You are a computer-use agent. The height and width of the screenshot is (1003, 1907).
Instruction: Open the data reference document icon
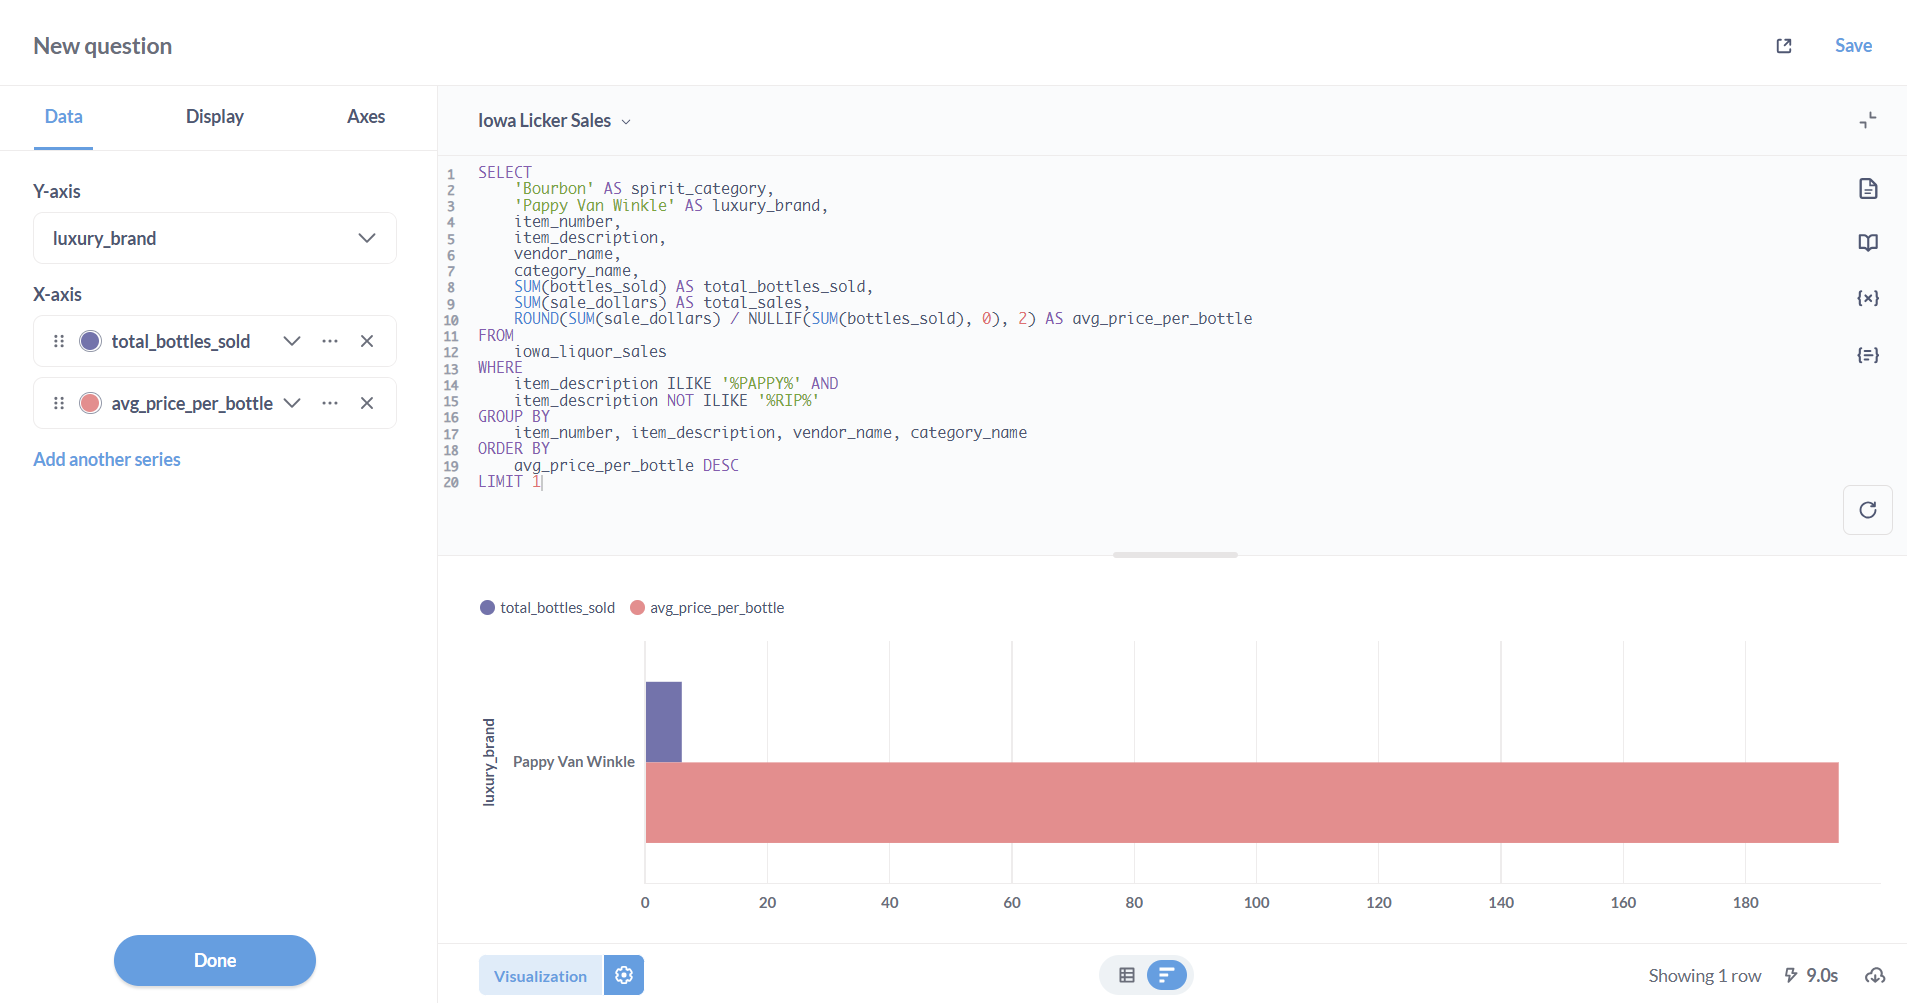(x=1867, y=189)
